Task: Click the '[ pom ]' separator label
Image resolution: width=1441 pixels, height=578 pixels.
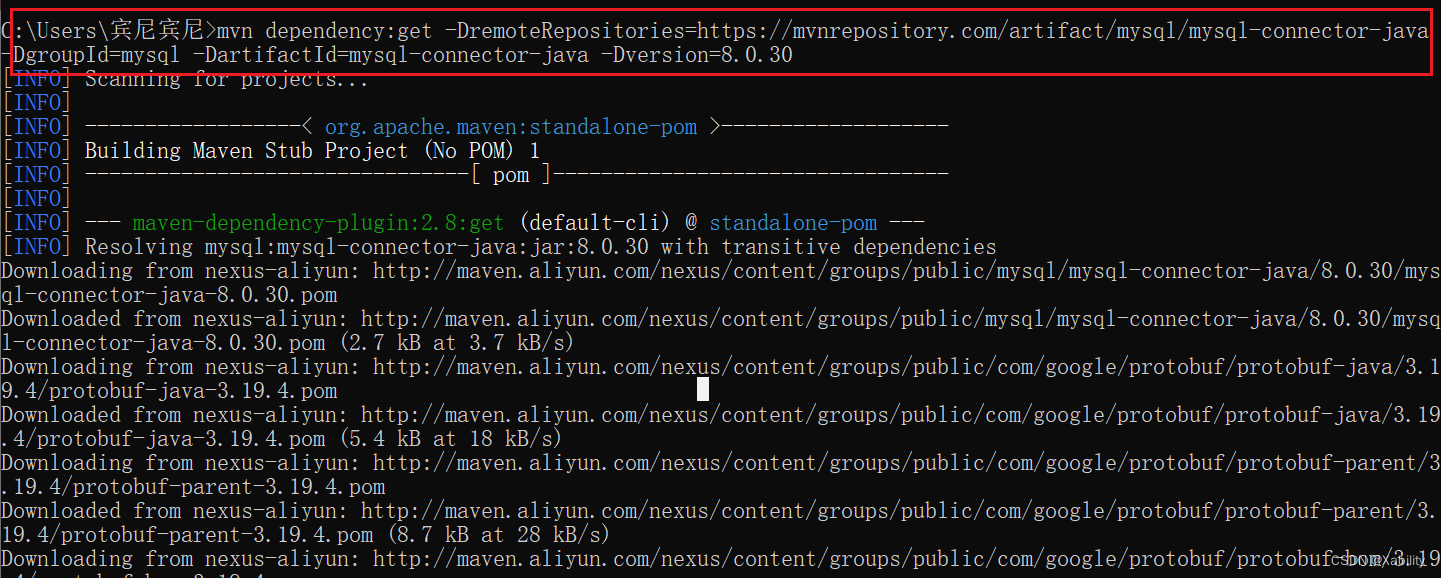Action: click(x=510, y=175)
